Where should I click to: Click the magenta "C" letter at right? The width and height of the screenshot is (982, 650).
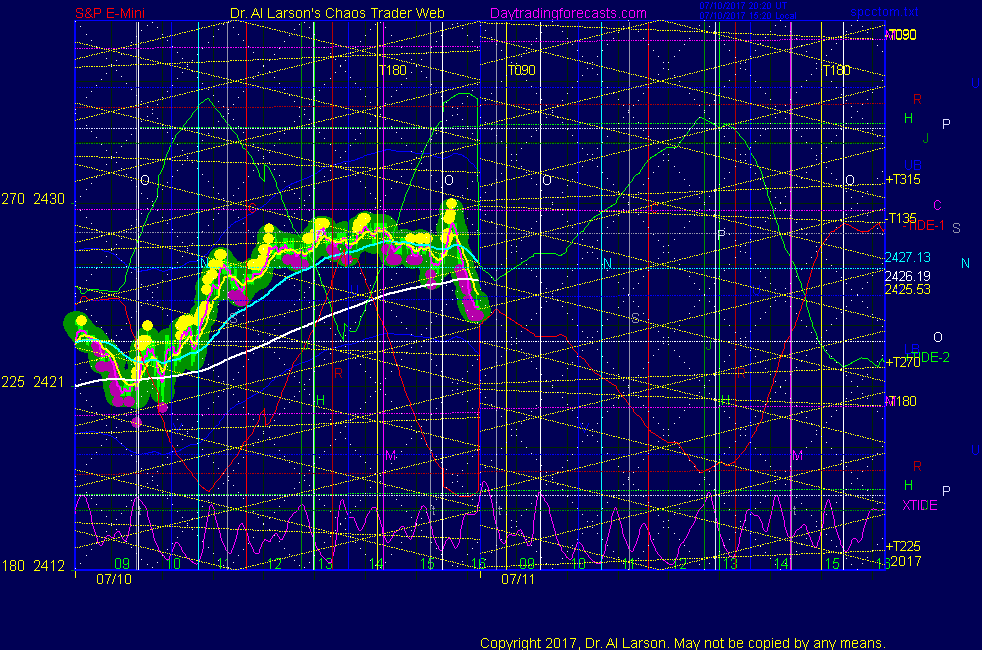pyautogui.click(x=938, y=205)
